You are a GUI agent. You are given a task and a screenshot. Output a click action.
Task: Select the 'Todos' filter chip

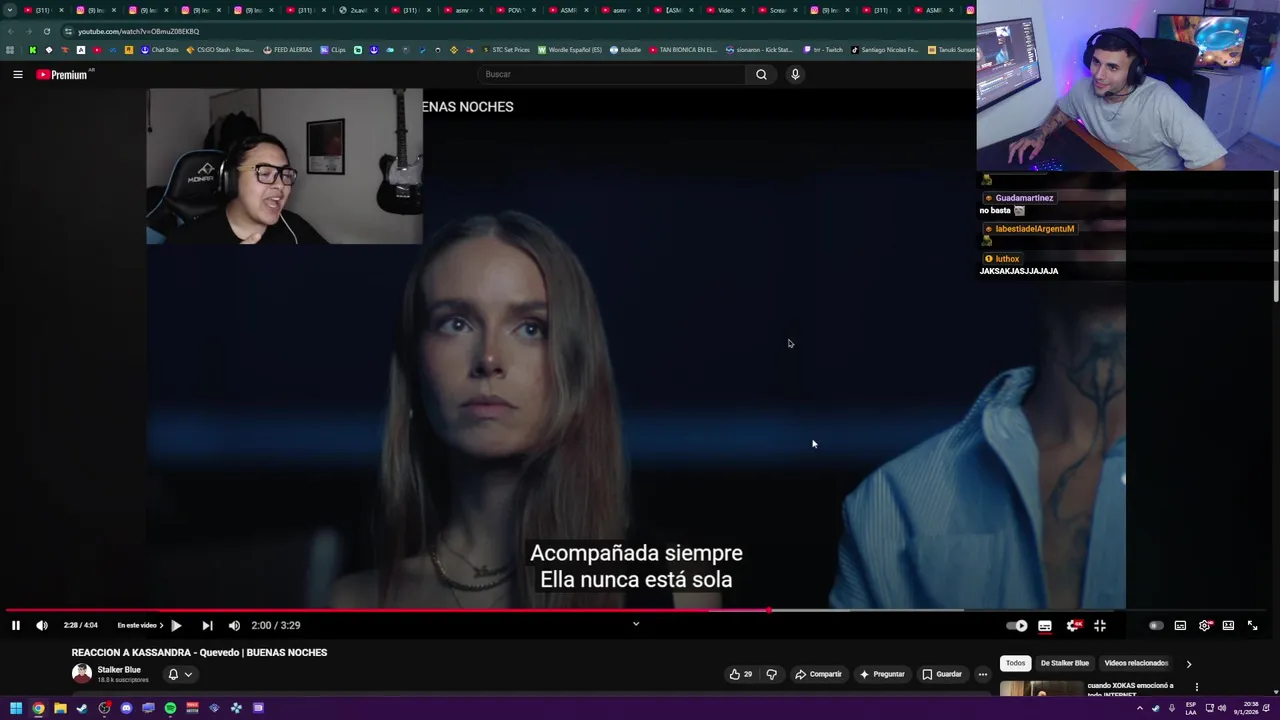pyautogui.click(x=1015, y=663)
